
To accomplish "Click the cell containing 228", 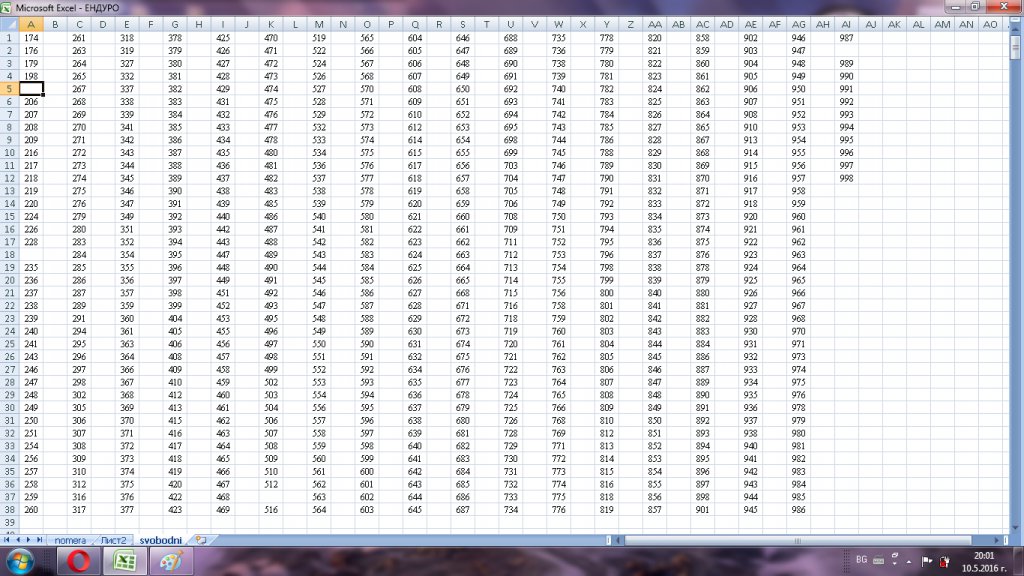I will tap(31, 242).
